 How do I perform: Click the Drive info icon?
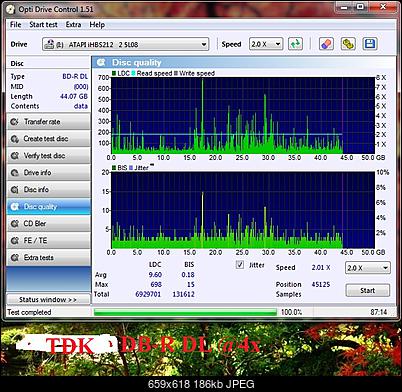coord(14,173)
